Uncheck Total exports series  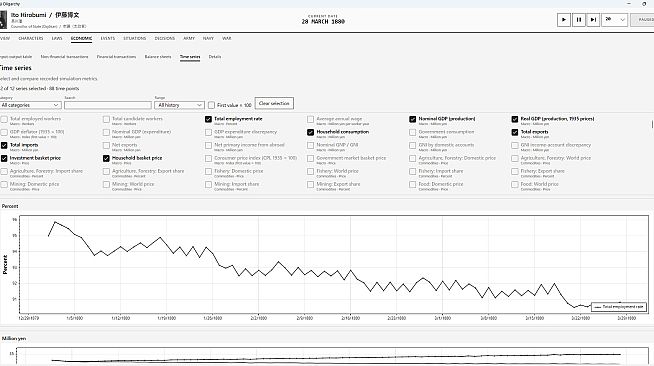point(515,133)
